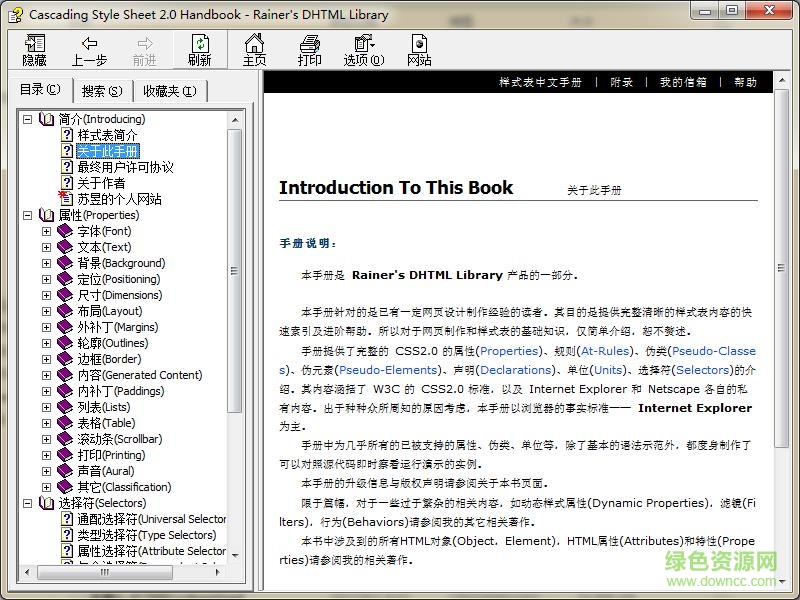Click the Hide (隐藏) toolbar icon

coord(35,43)
